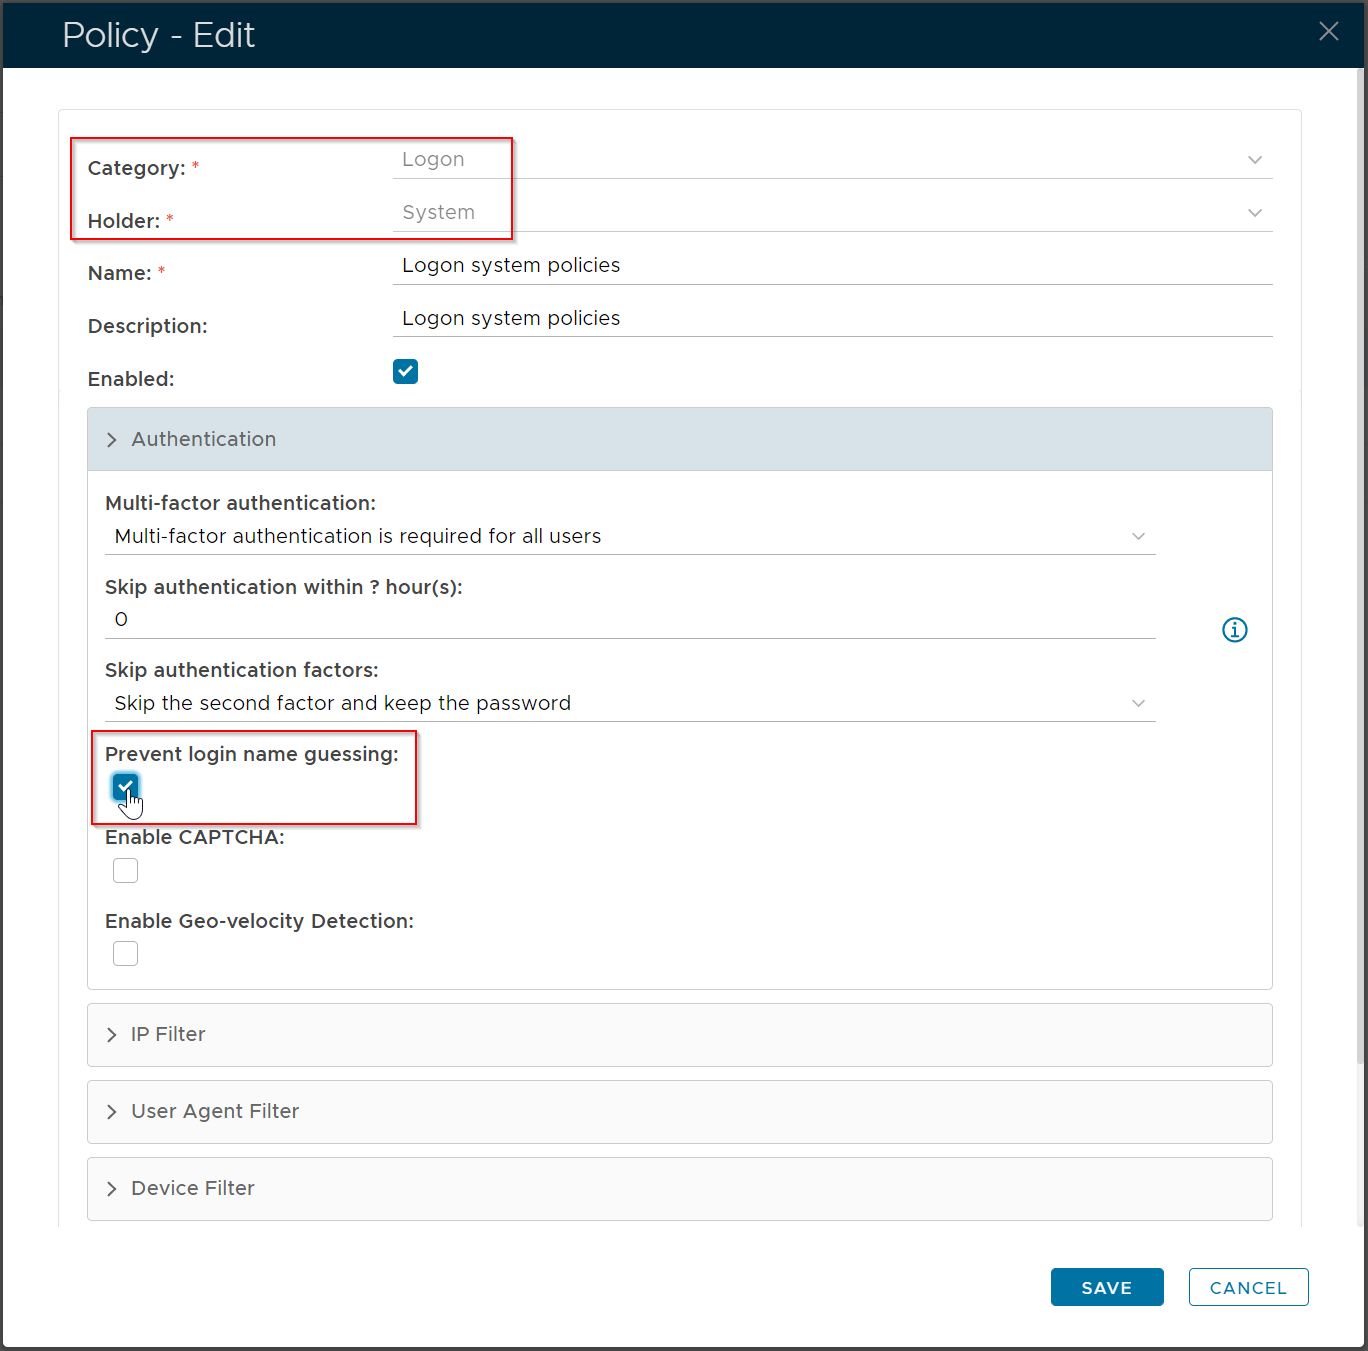Collapse the Authentication section

pos(204,440)
